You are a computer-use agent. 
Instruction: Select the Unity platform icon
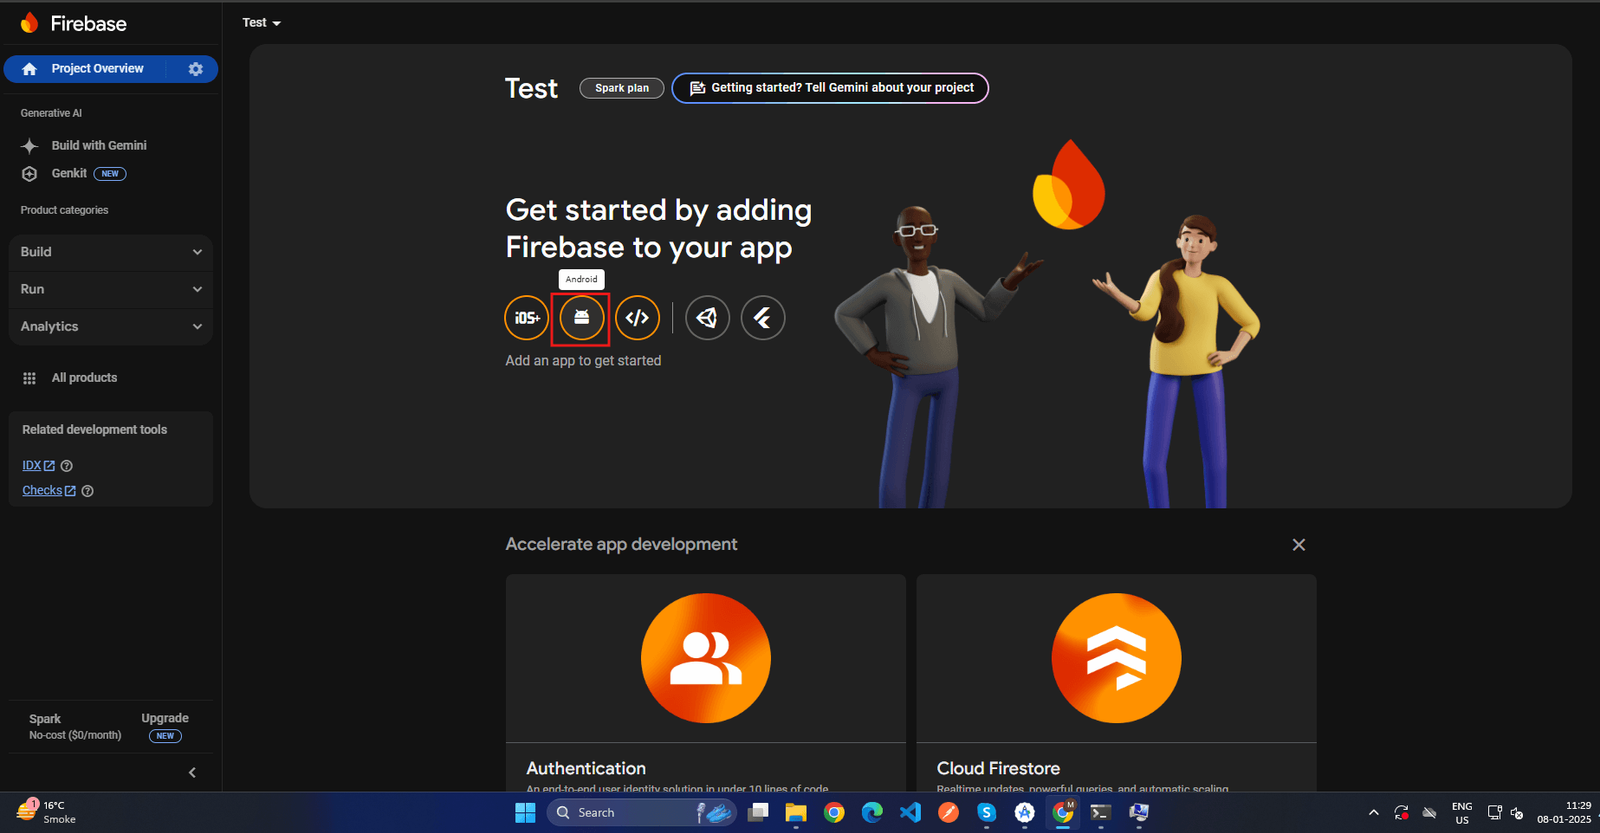(x=707, y=318)
